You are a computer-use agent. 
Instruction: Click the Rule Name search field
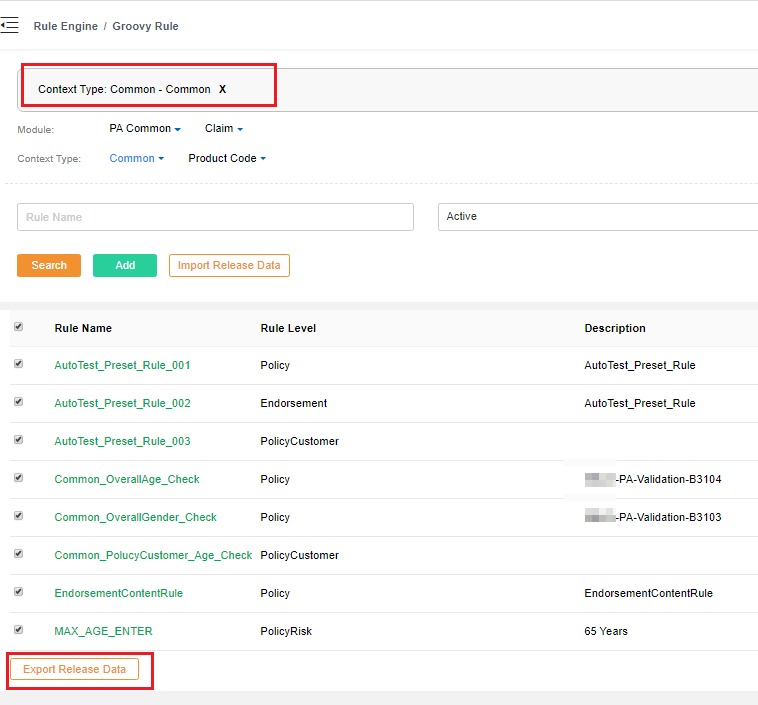tap(215, 217)
